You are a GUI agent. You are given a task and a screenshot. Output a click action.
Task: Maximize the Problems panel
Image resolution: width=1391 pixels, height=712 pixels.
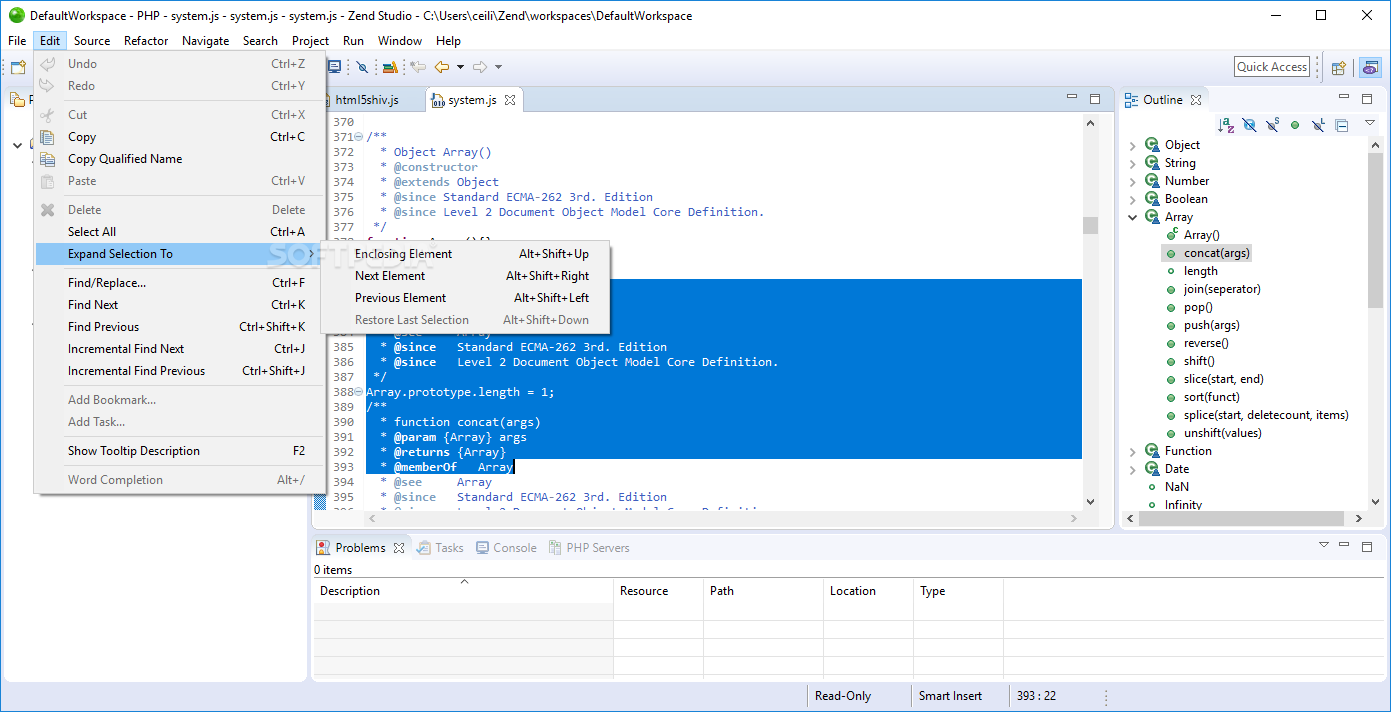[x=1368, y=546]
